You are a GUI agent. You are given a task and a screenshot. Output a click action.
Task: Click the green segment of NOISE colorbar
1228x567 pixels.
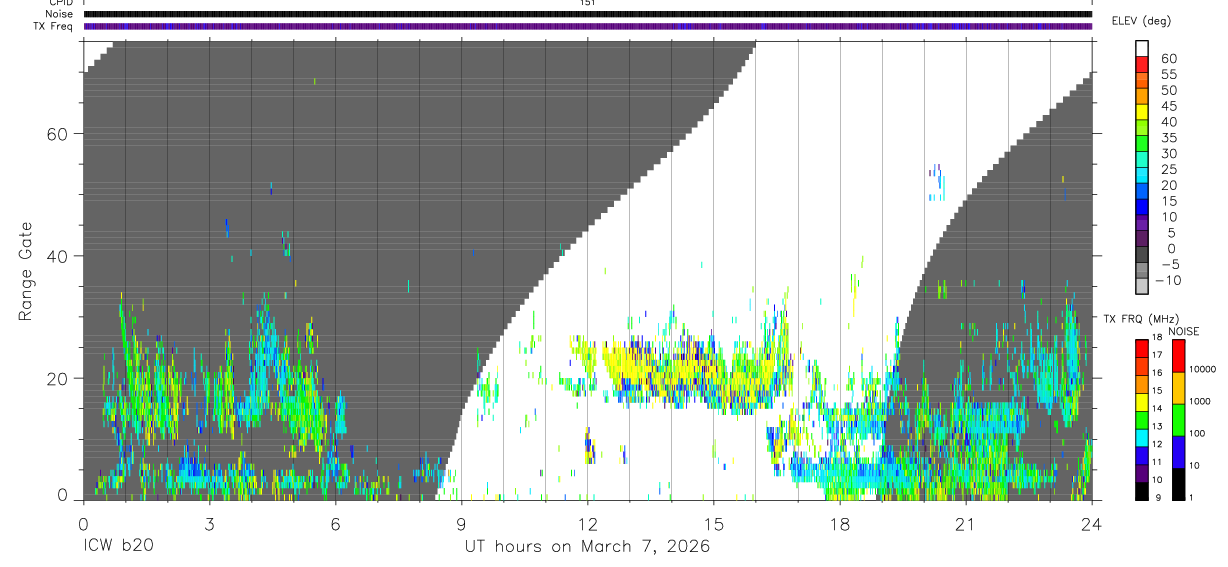pyautogui.click(x=1178, y=418)
